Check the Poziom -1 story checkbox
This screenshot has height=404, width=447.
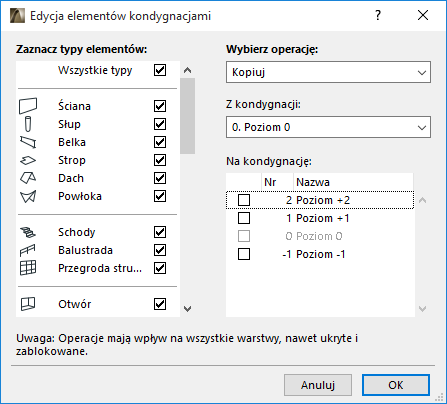pyautogui.click(x=244, y=254)
